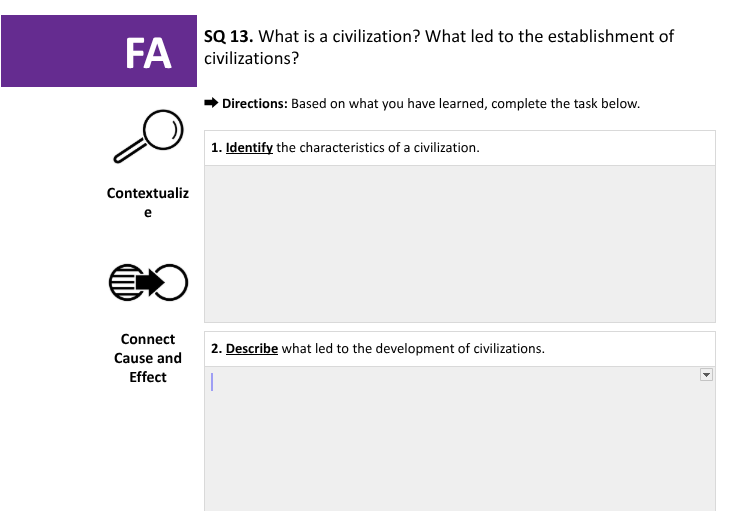The width and height of the screenshot is (737, 511).
Task: Select the Contextualize label
Action: point(148,202)
